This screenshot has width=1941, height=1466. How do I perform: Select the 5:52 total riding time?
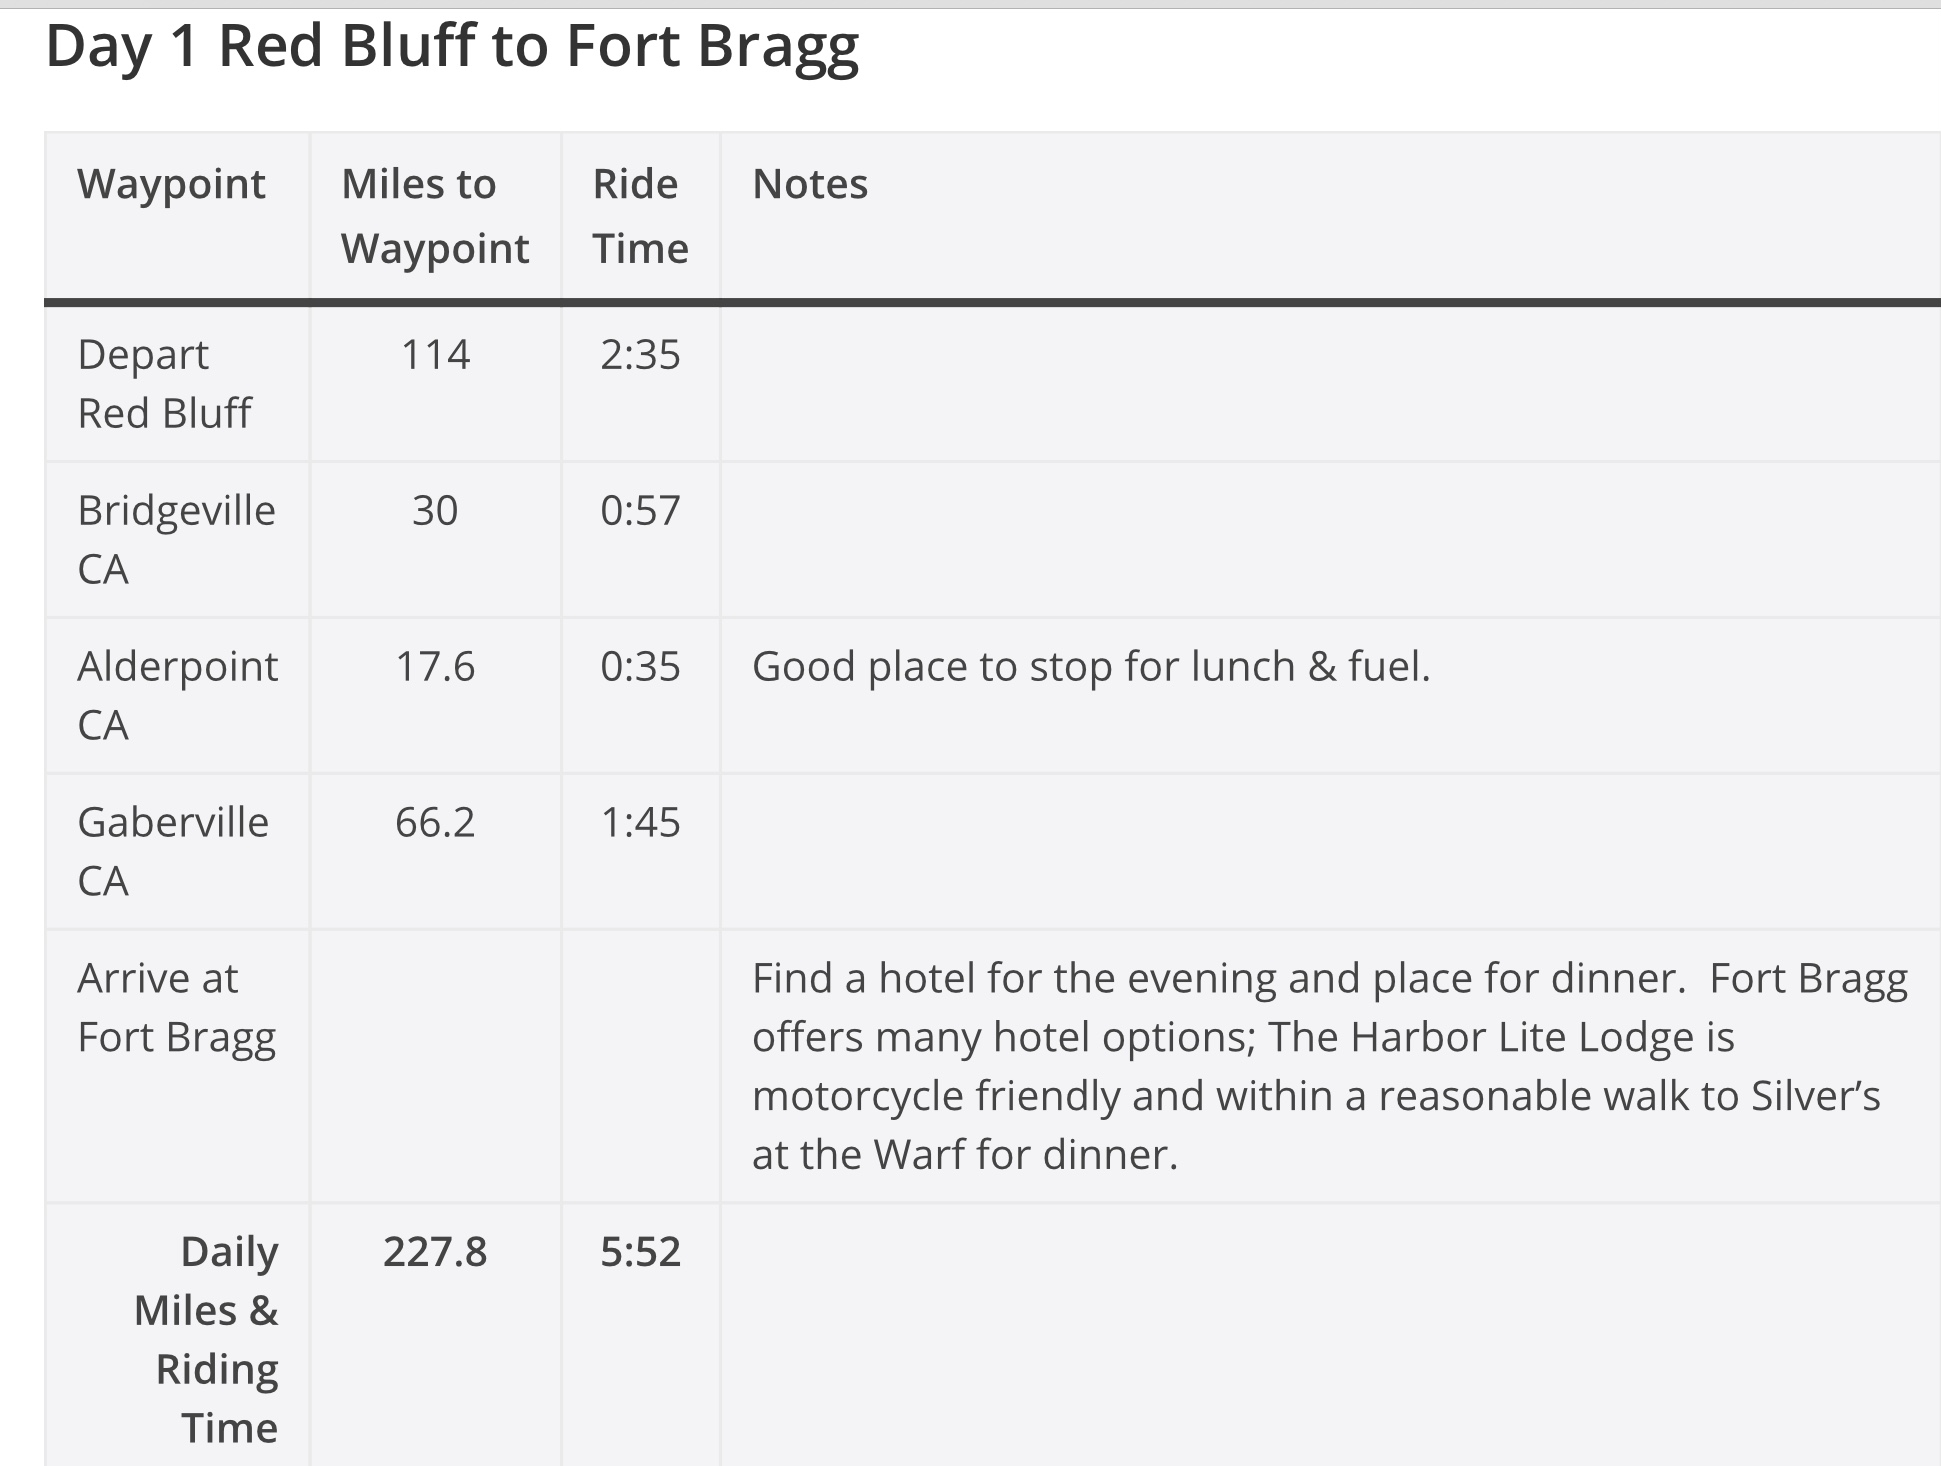640,1252
